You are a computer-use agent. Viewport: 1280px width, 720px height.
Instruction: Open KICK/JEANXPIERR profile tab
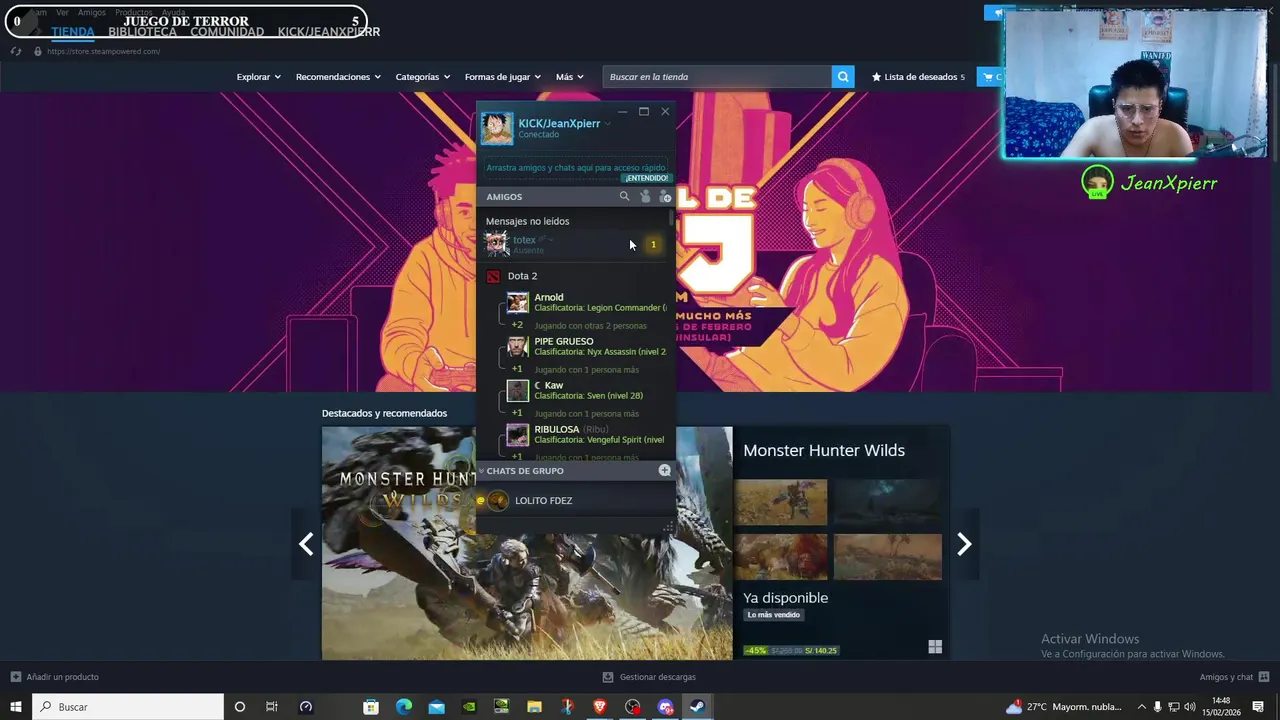329,32
